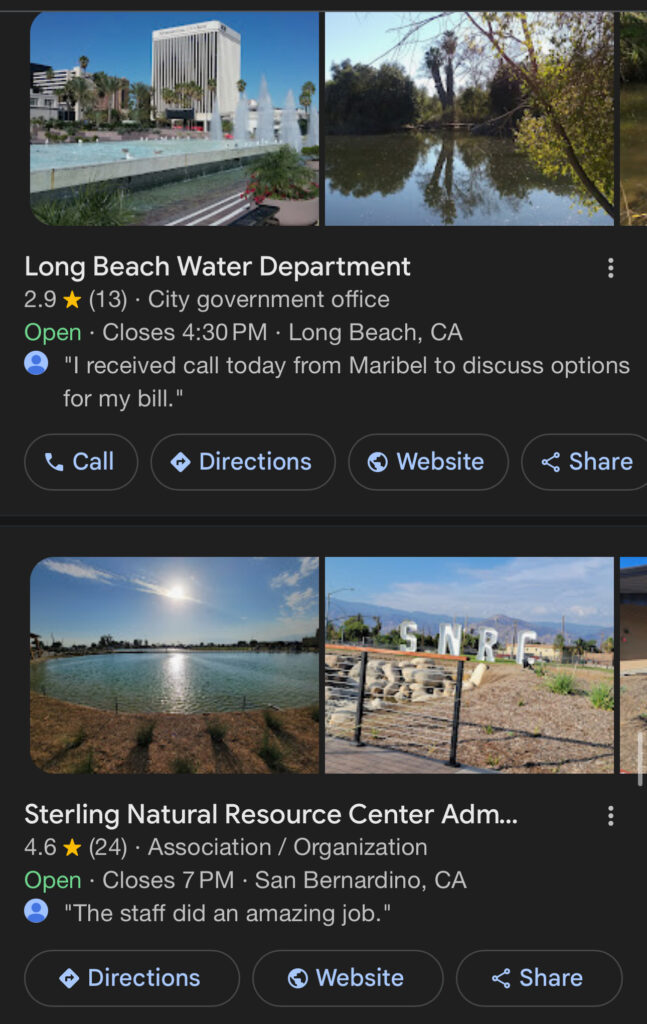
Task: Open more options for Long Beach Water Department
Action: tap(610, 268)
